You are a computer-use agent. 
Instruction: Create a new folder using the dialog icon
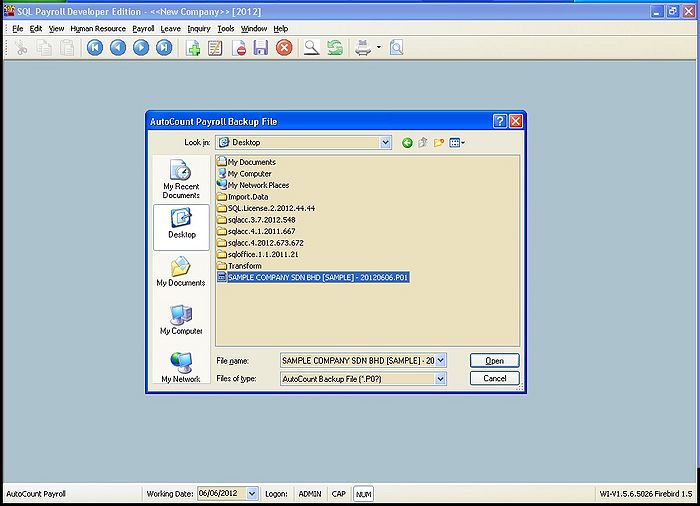[439, 143]
